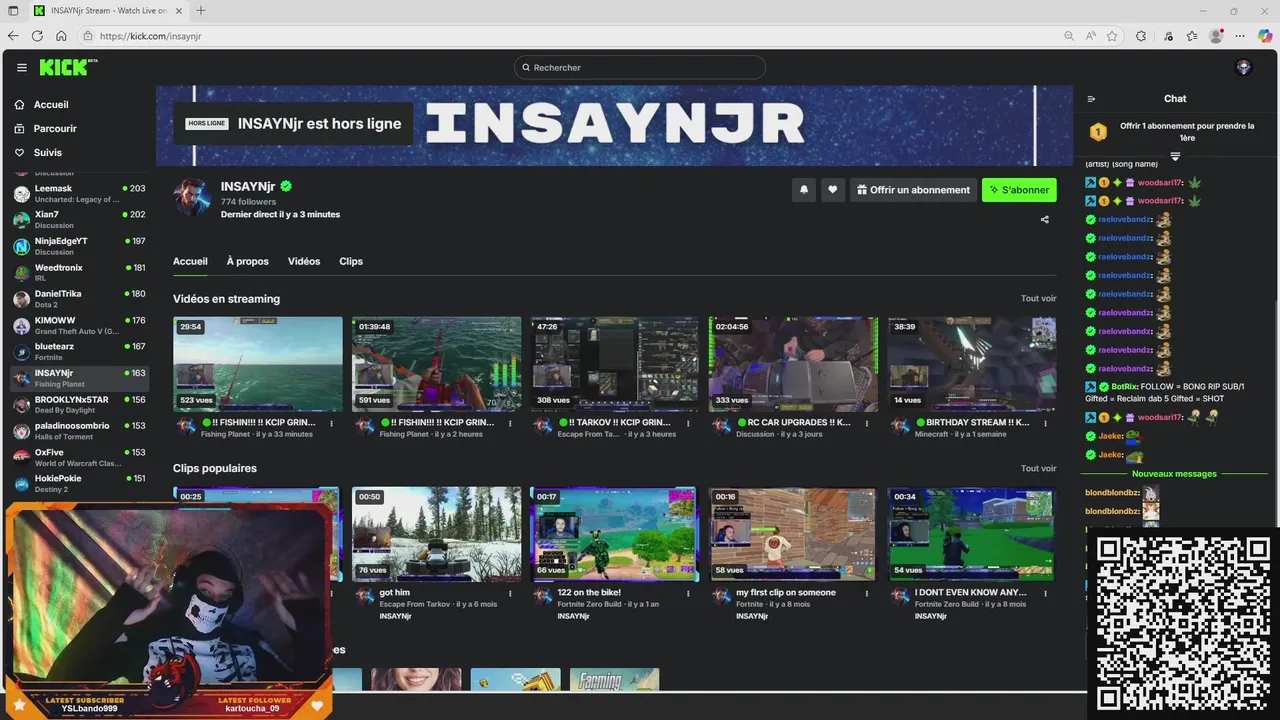
Task: Open the Leemask channel in sidebar
Action: [78, 194]
